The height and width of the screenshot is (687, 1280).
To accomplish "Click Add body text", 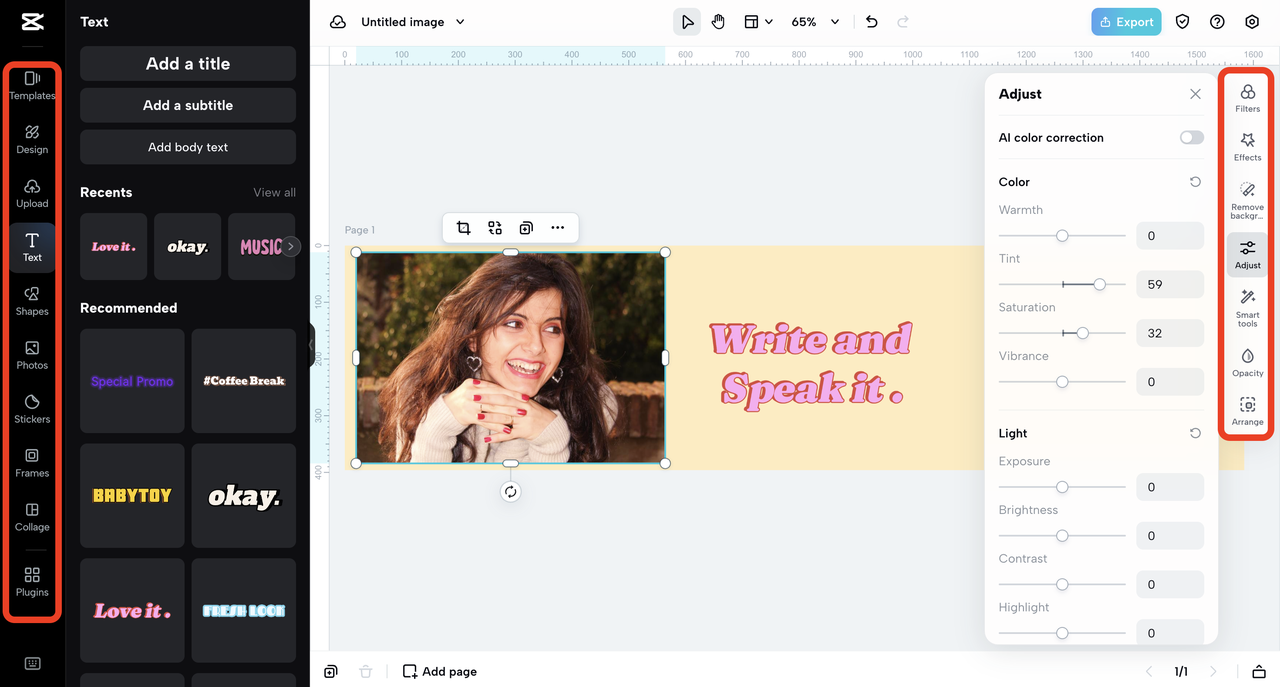I will click(188, 147).
